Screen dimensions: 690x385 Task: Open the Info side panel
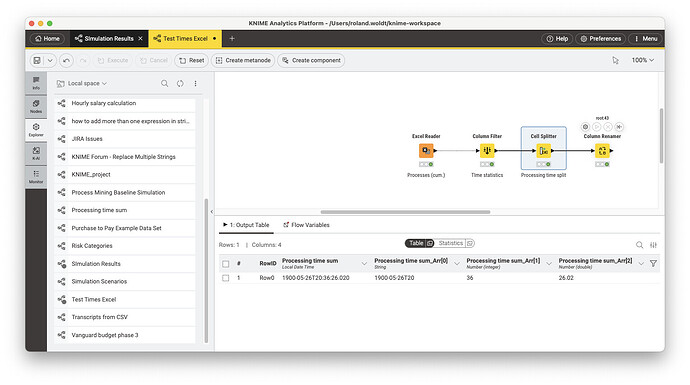(36, 82)
